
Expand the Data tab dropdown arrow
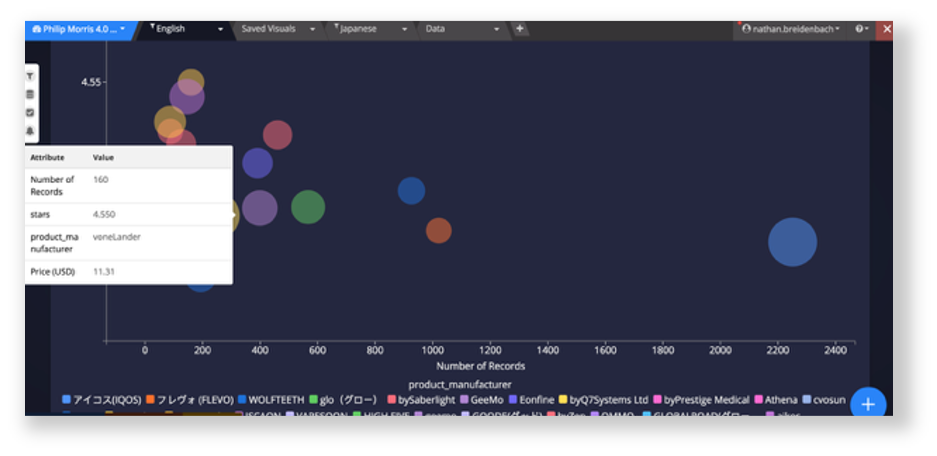(497, 29)
